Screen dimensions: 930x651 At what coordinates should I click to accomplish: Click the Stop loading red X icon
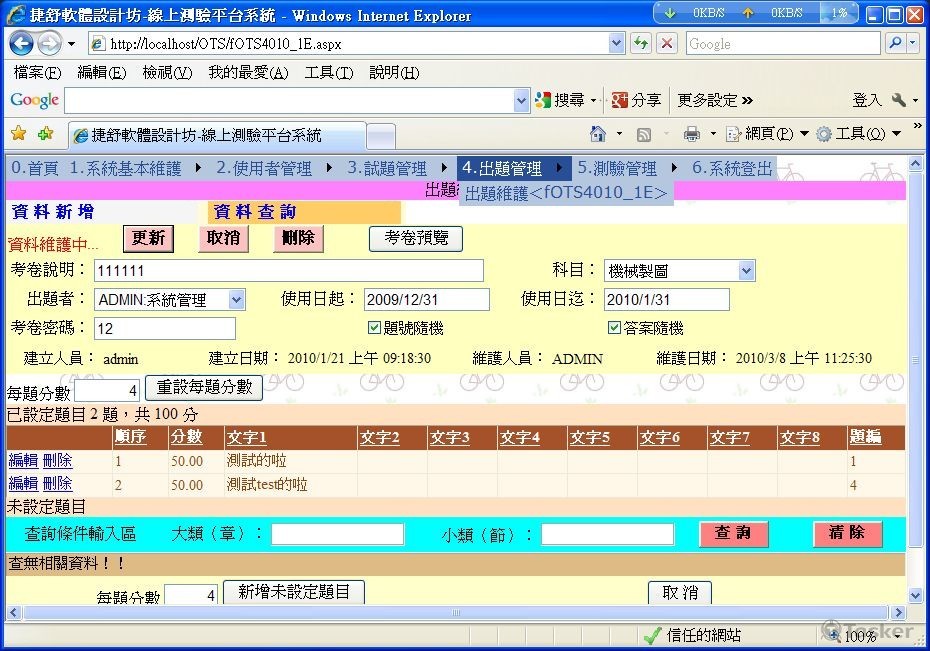(667, 44)
